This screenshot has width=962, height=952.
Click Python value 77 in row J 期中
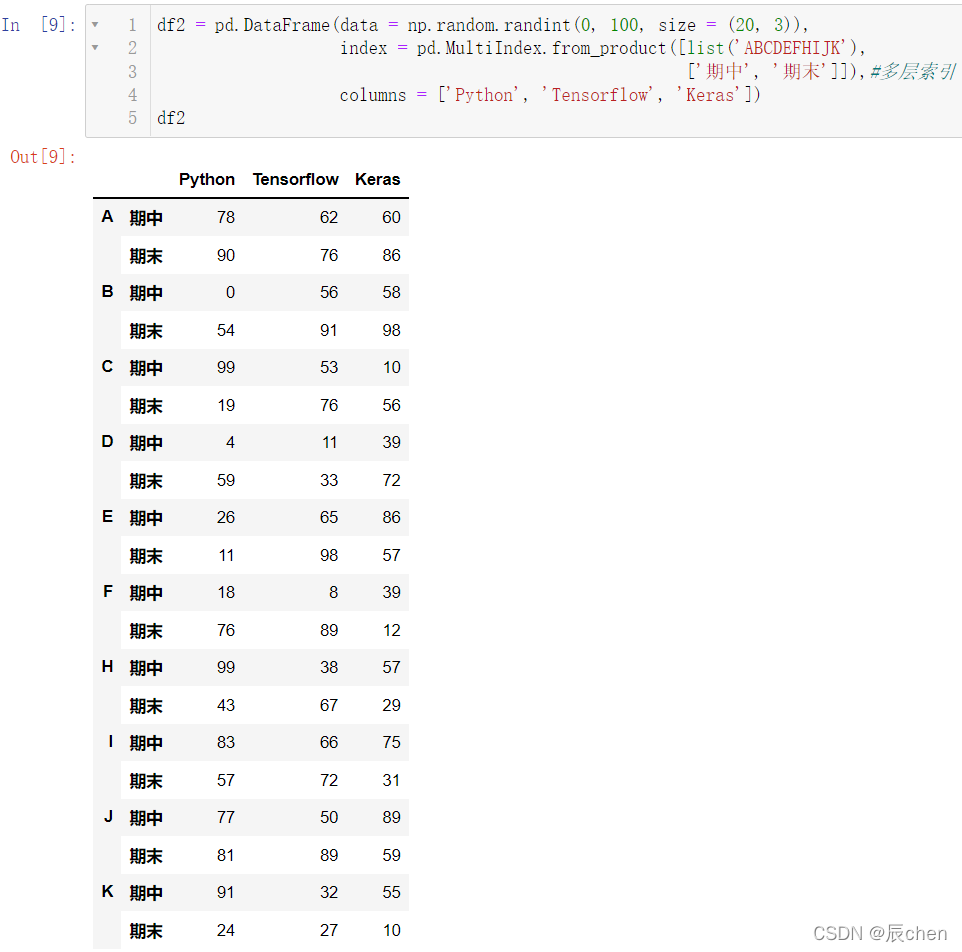pos(226,818)
